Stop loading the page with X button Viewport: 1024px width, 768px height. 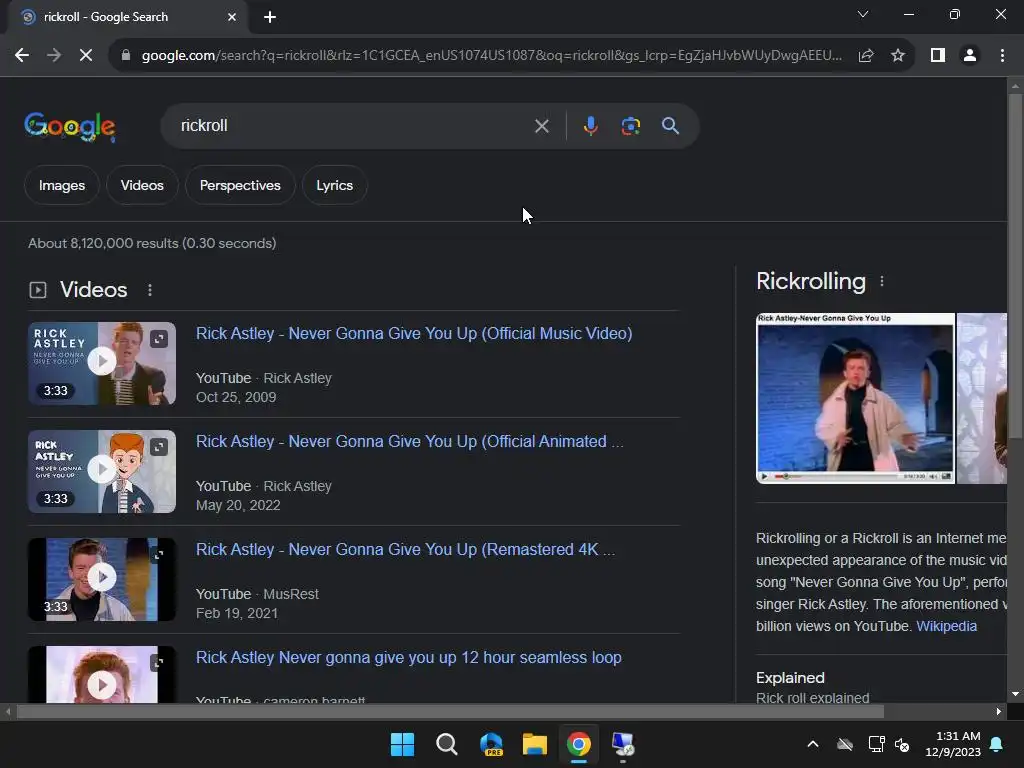[x=86, y=56]
